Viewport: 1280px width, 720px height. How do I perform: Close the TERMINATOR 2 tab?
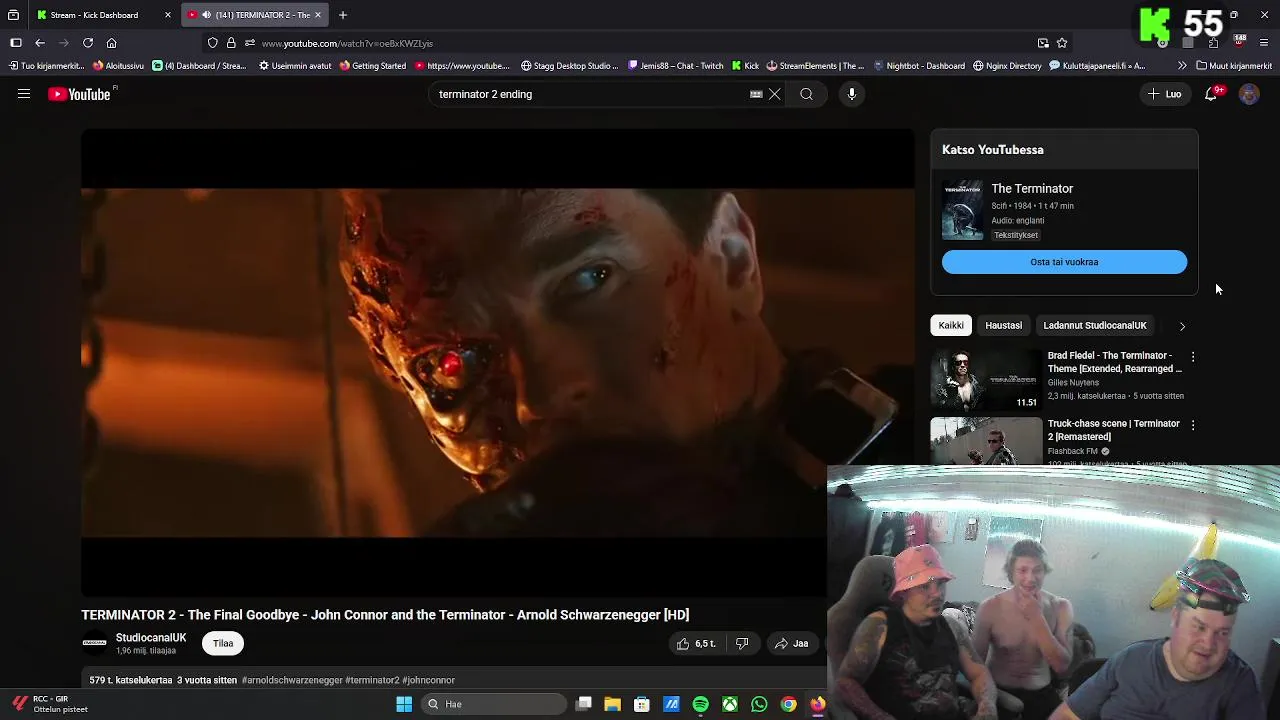tap(318, 15)
